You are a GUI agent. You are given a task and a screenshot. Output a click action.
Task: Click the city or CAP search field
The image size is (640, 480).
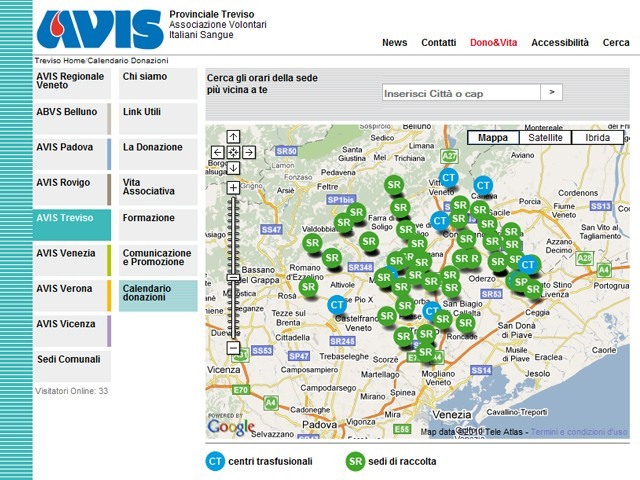[x=461, y=93]
